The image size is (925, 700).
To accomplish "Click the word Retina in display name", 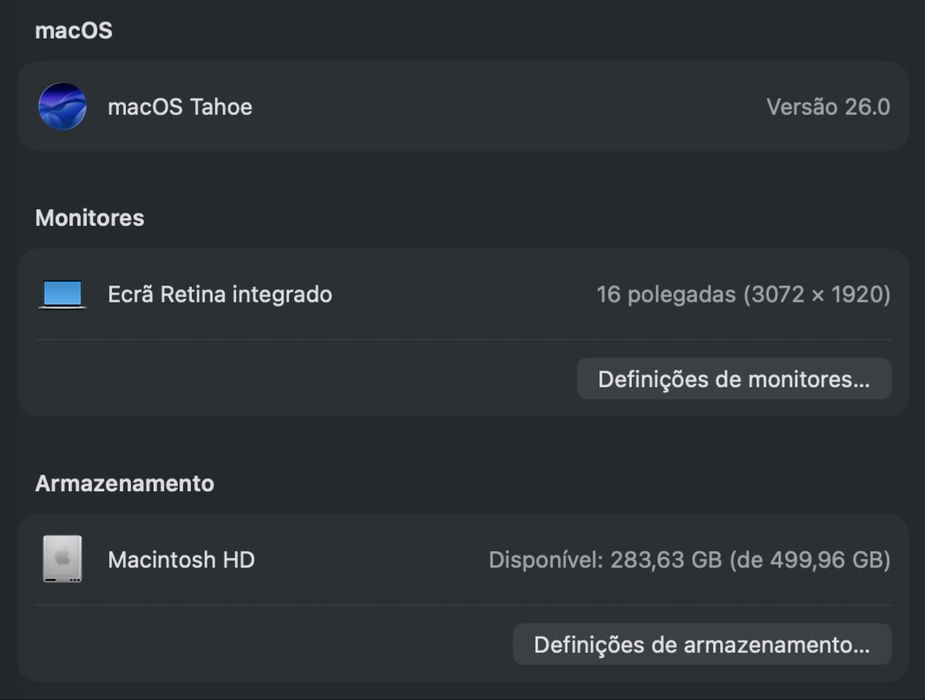I will point(194,294).
